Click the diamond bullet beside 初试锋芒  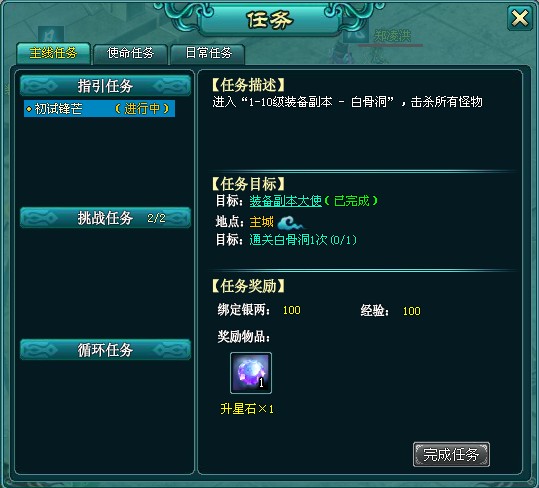coord(29,109)
